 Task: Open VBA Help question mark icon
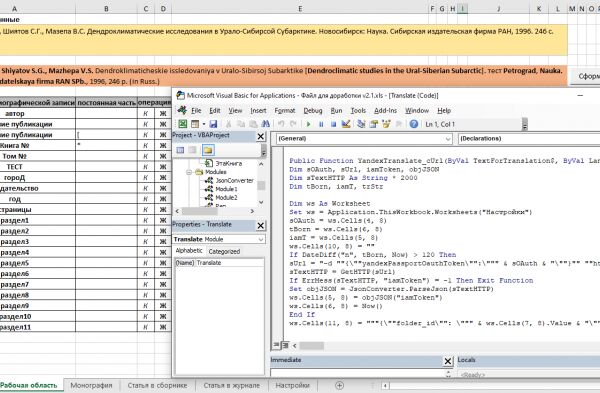pyautogui.click(x=414, y=124)
